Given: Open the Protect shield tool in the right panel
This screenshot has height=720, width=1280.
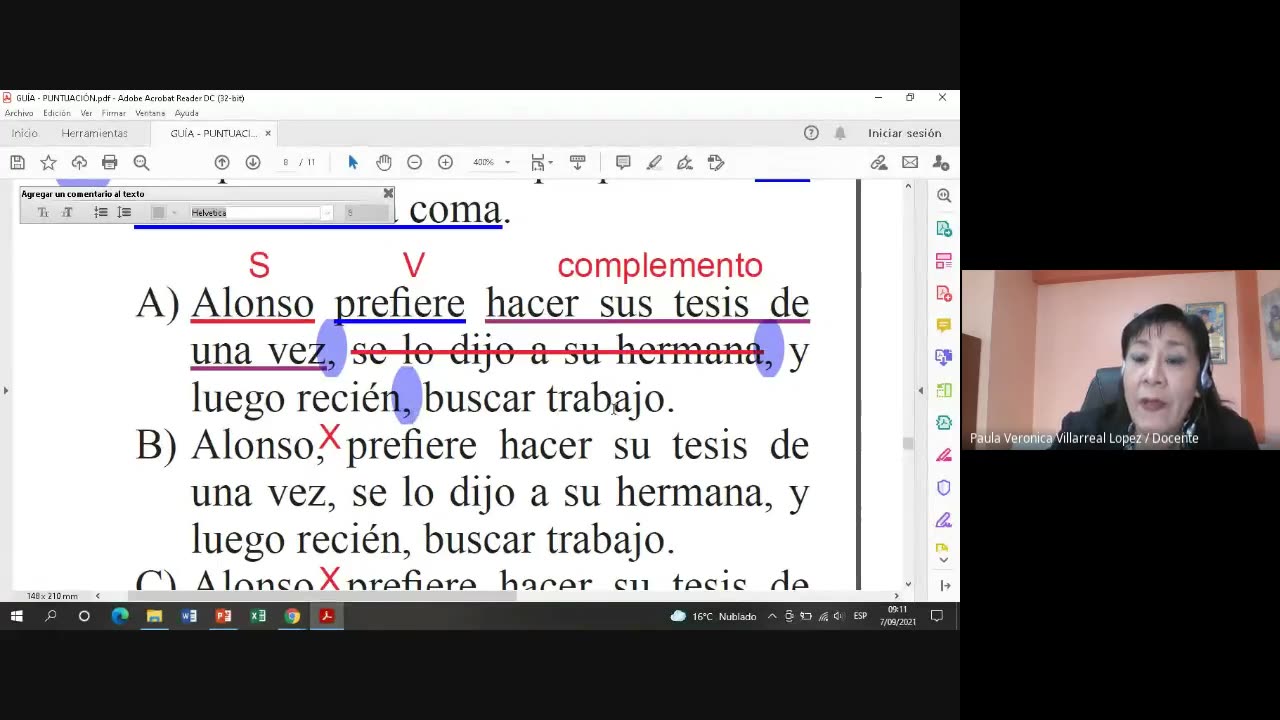Looking at the screenshot, I should (943, 487).
